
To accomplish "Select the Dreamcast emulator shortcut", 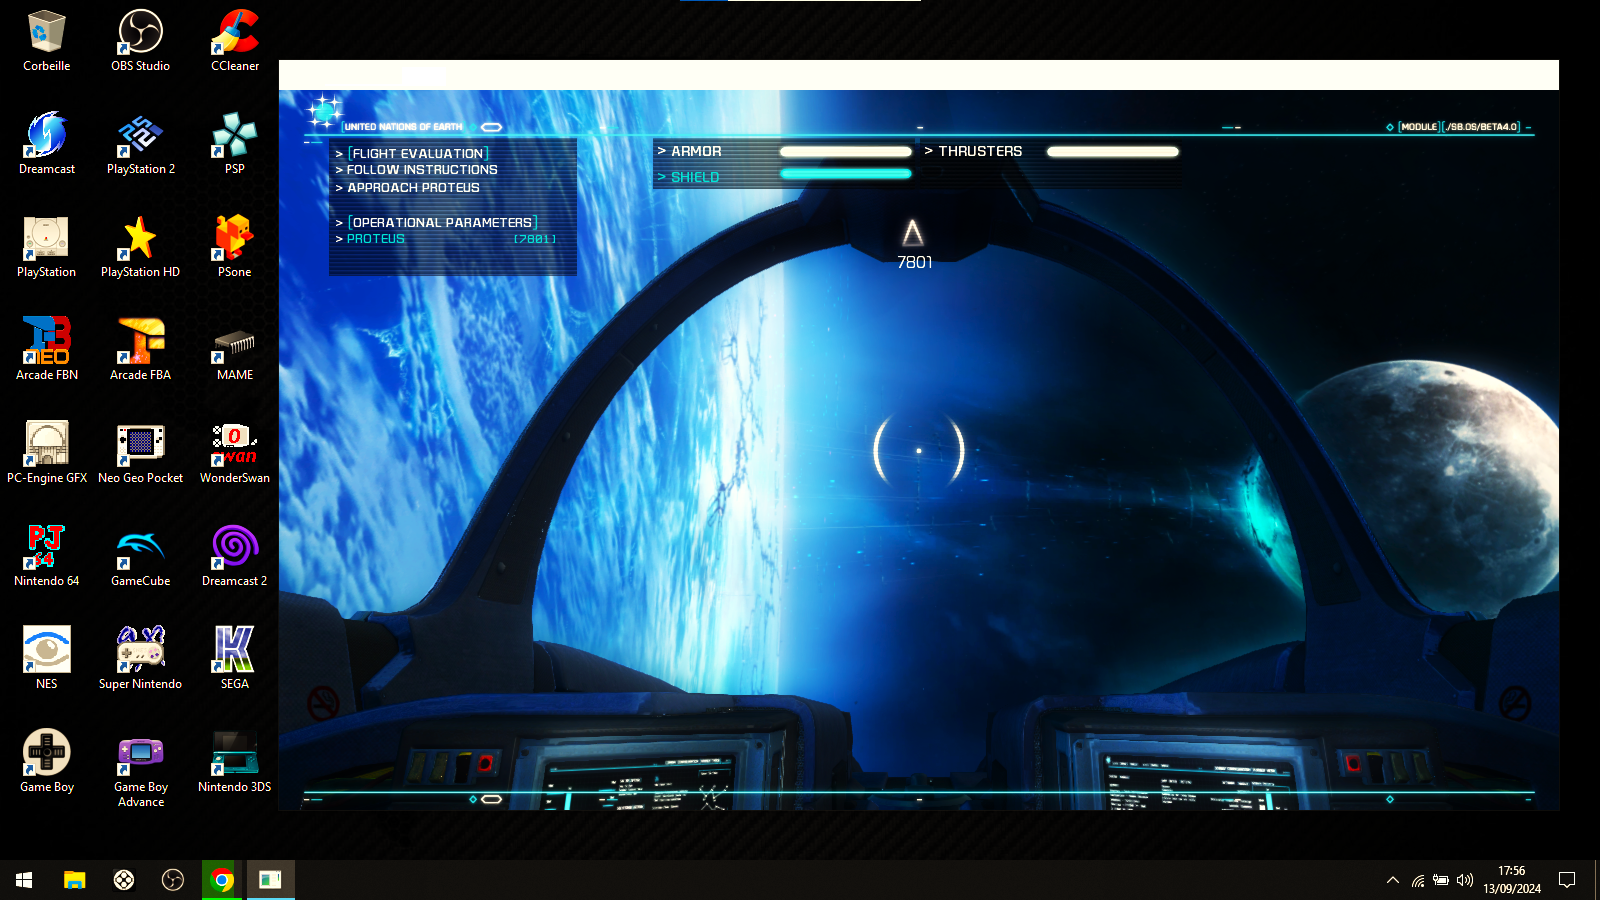I will [x=46, y=144].
